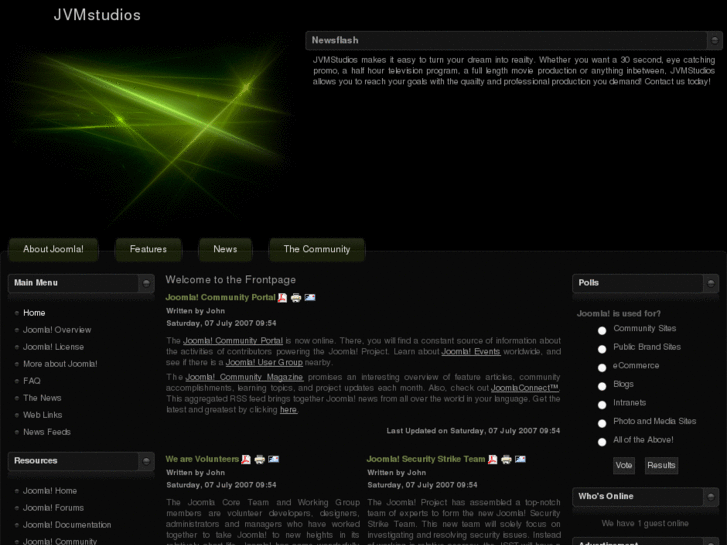Open Web Links menu item
Screen dimensions: 727x545
(43, 415)
